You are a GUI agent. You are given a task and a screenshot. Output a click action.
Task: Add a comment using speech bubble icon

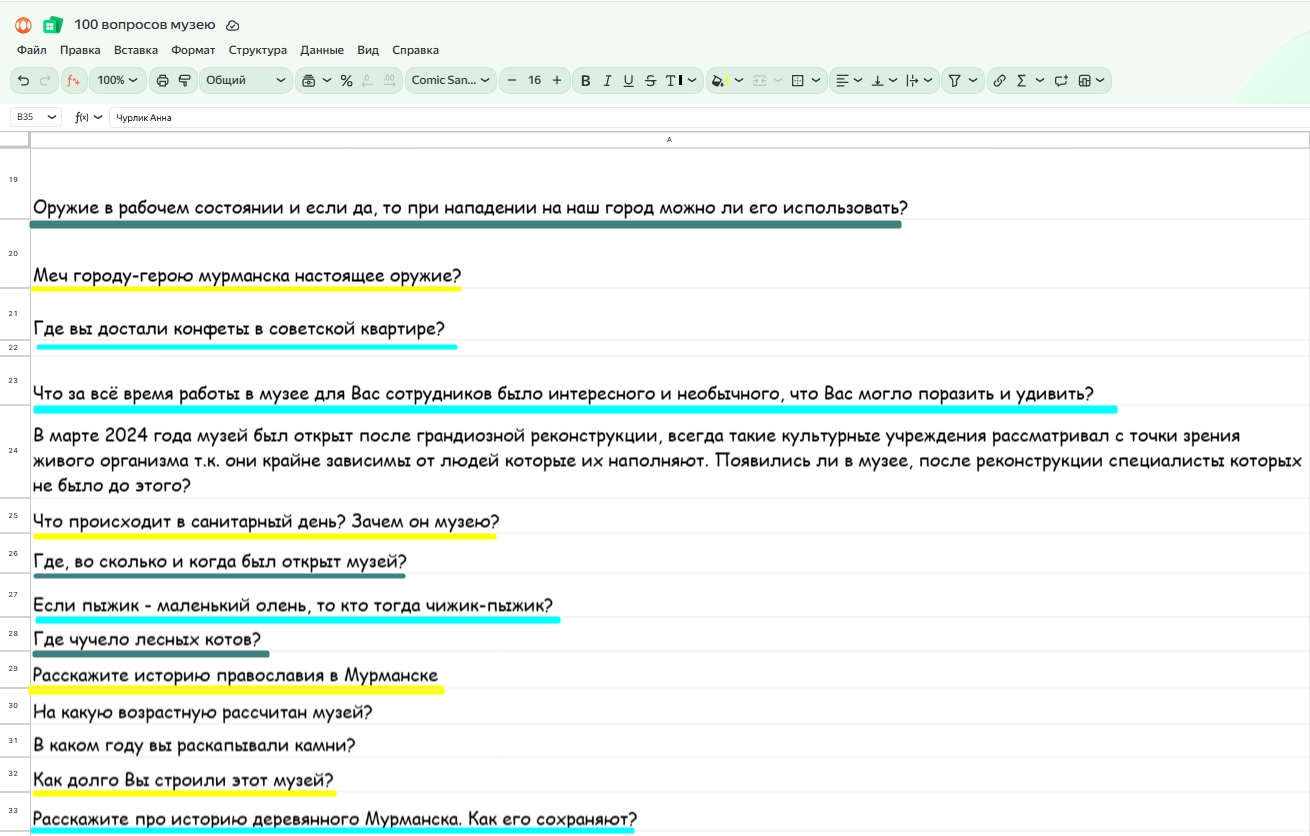pyautogui.click(x=1061, y=80)
